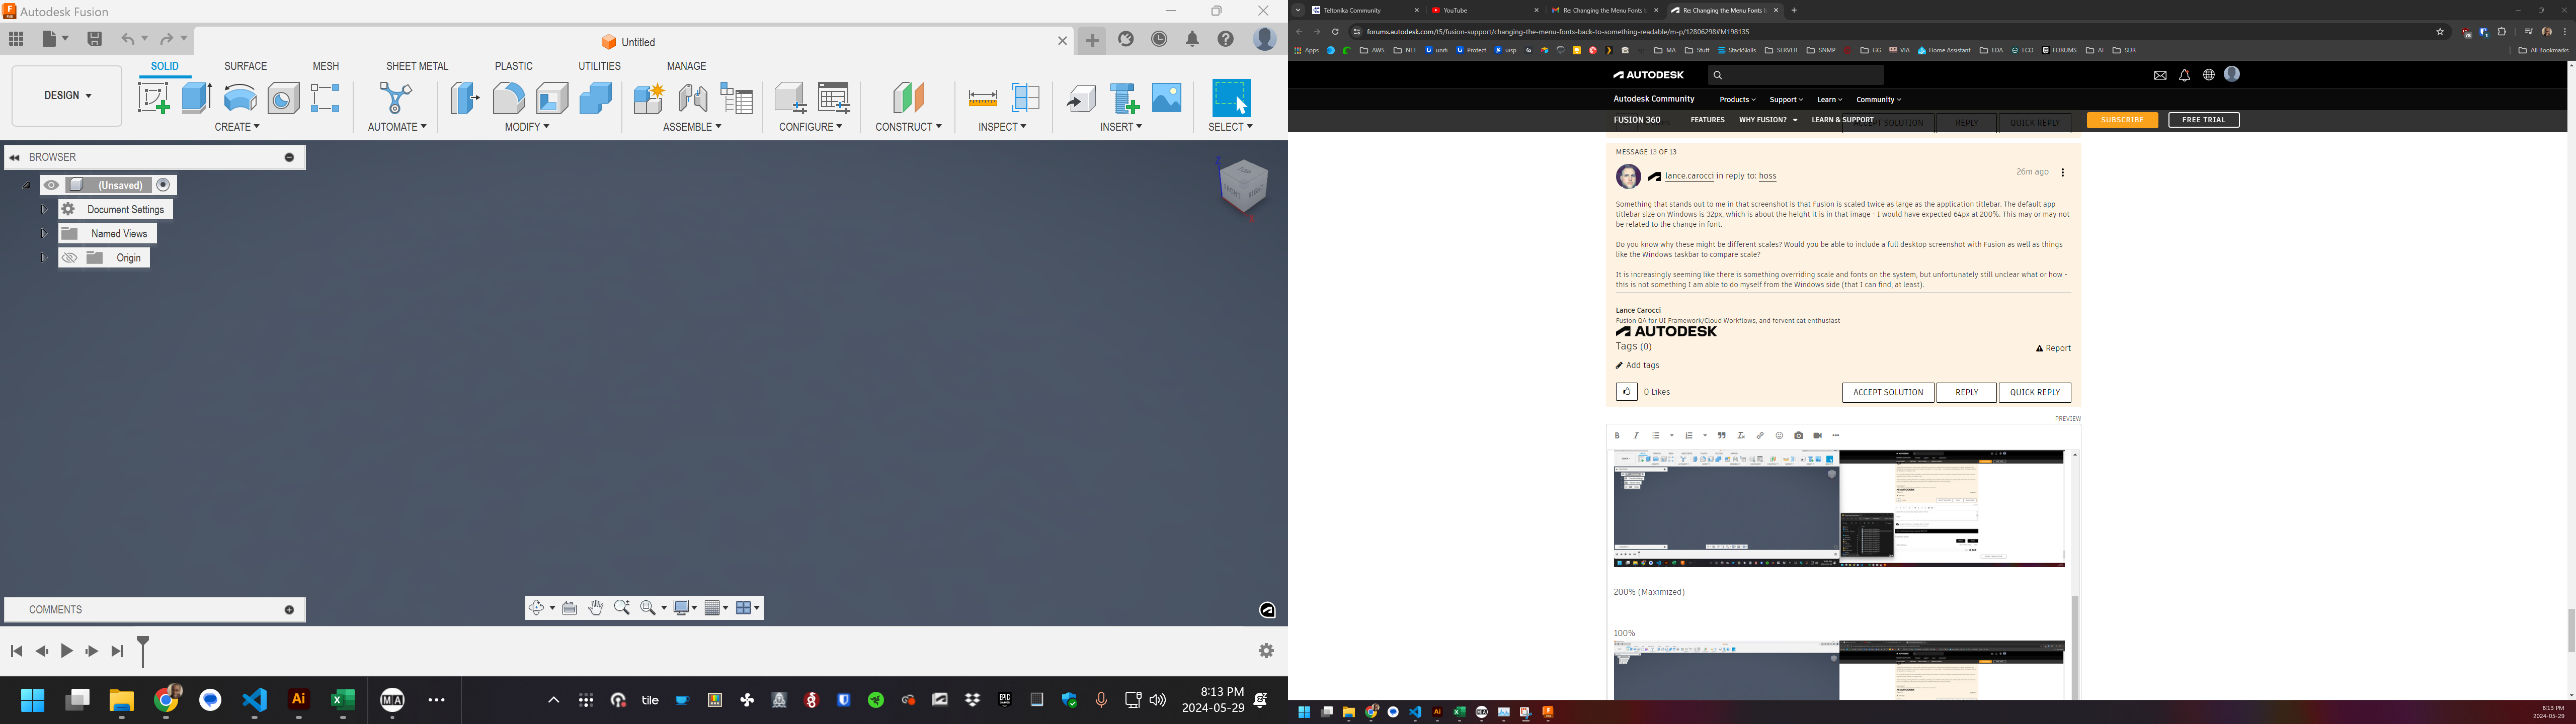Select the Revolve tool icon

[240, 98]
